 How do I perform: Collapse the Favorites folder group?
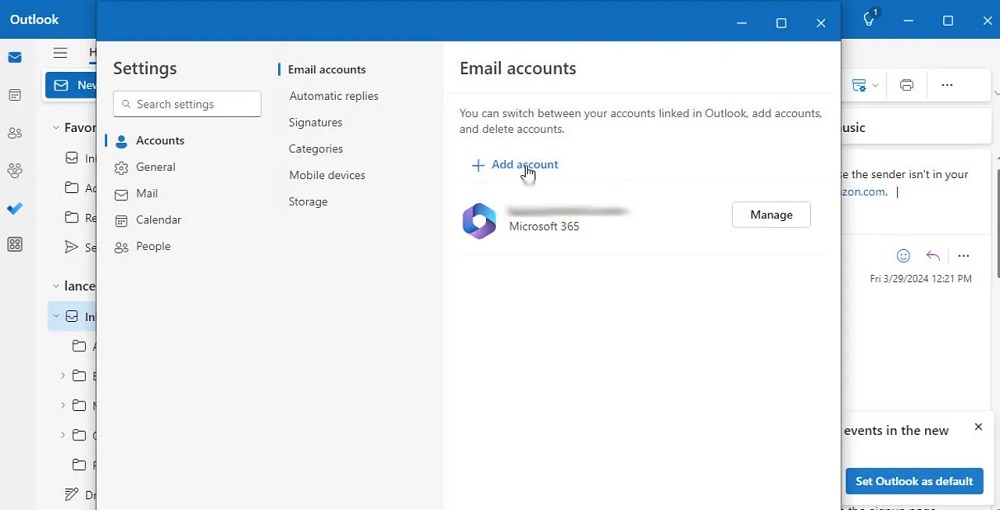click(56, 128)
